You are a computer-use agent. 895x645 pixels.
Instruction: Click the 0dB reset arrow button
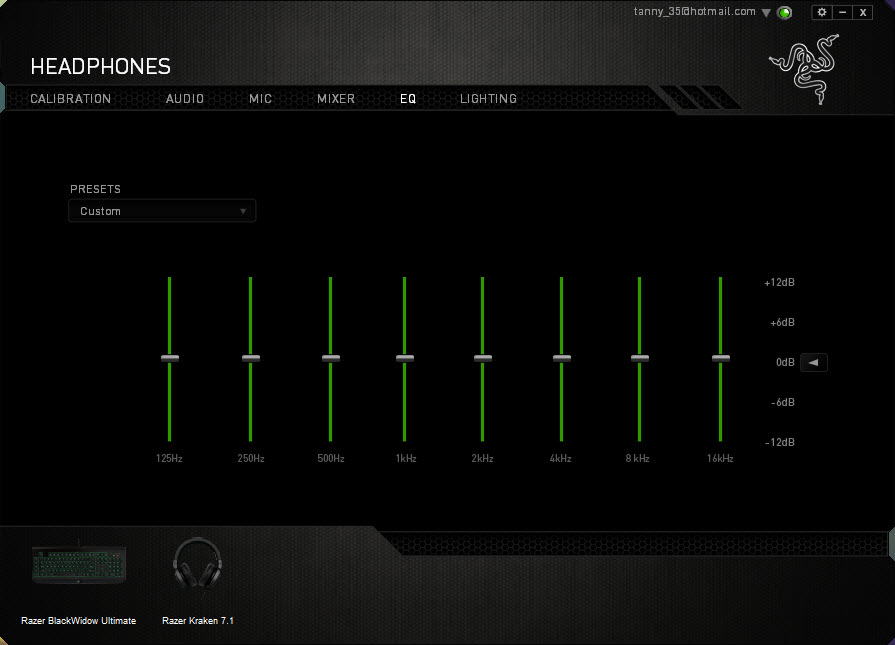coord(813,362)
